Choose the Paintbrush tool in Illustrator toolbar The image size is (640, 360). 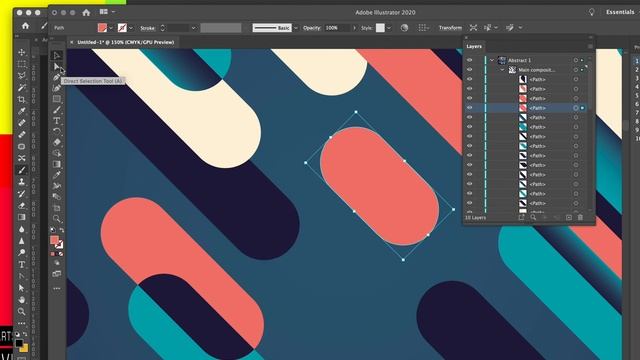coord(57,109)
